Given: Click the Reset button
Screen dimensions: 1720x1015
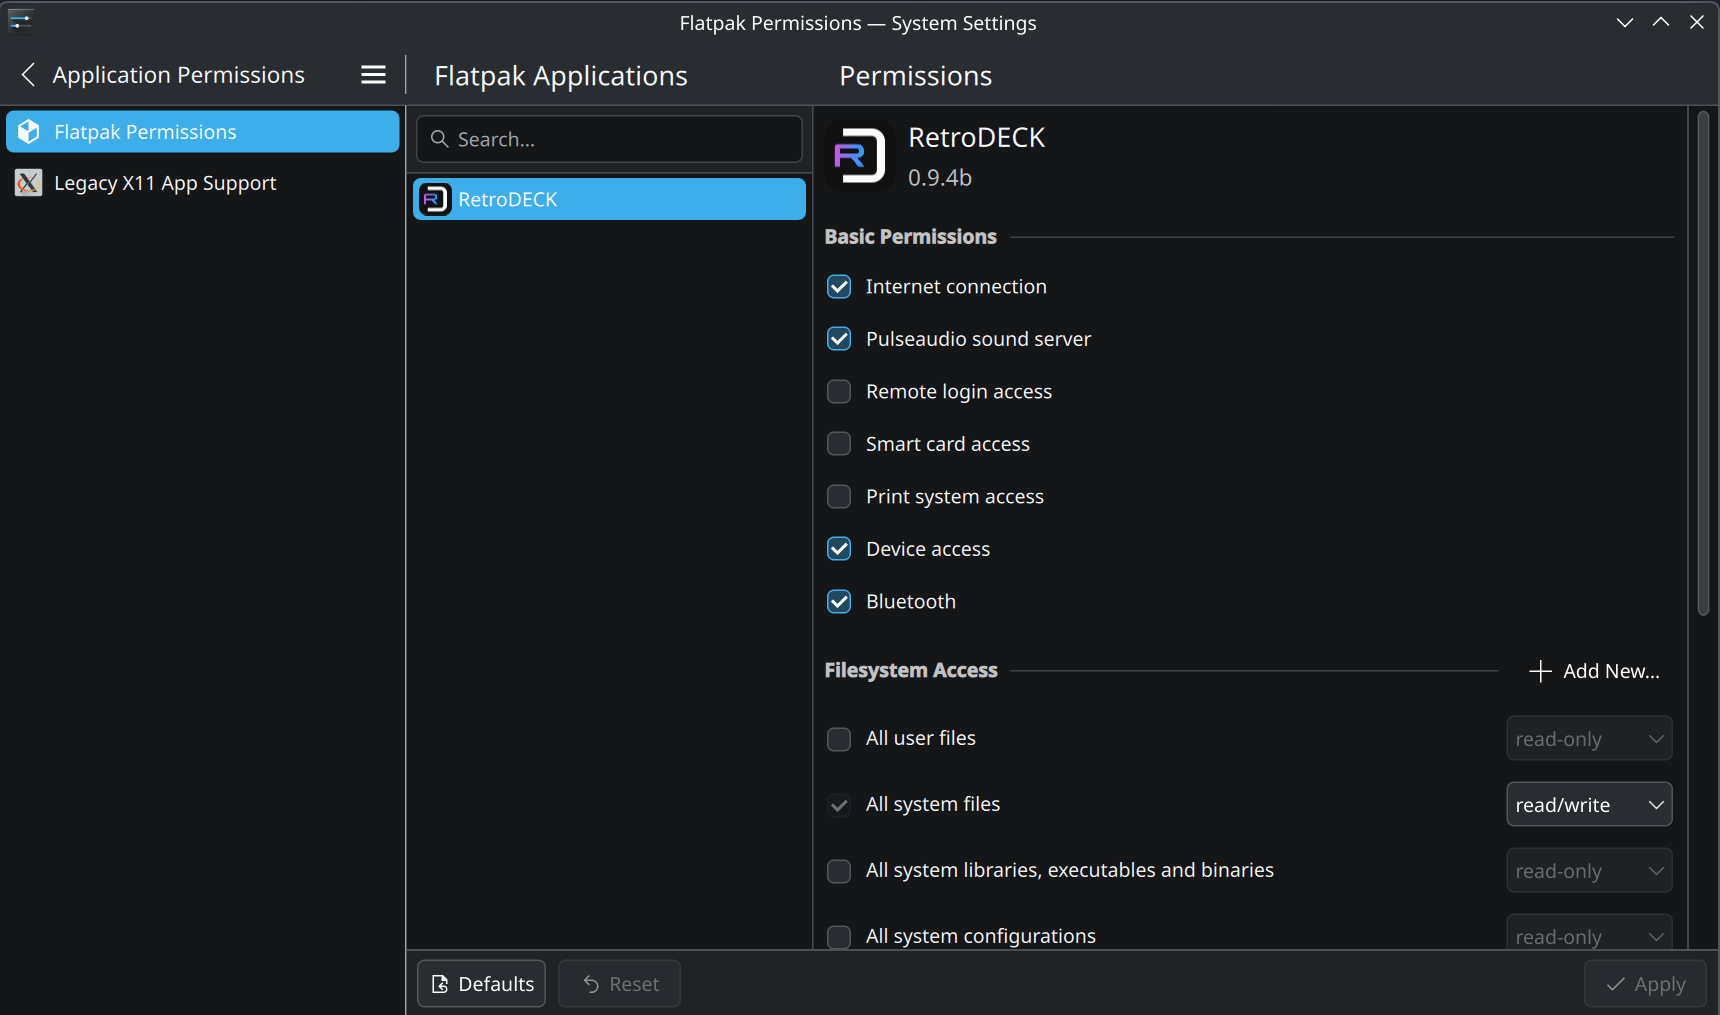Looking at the screenshot, I should coord(619,984).
